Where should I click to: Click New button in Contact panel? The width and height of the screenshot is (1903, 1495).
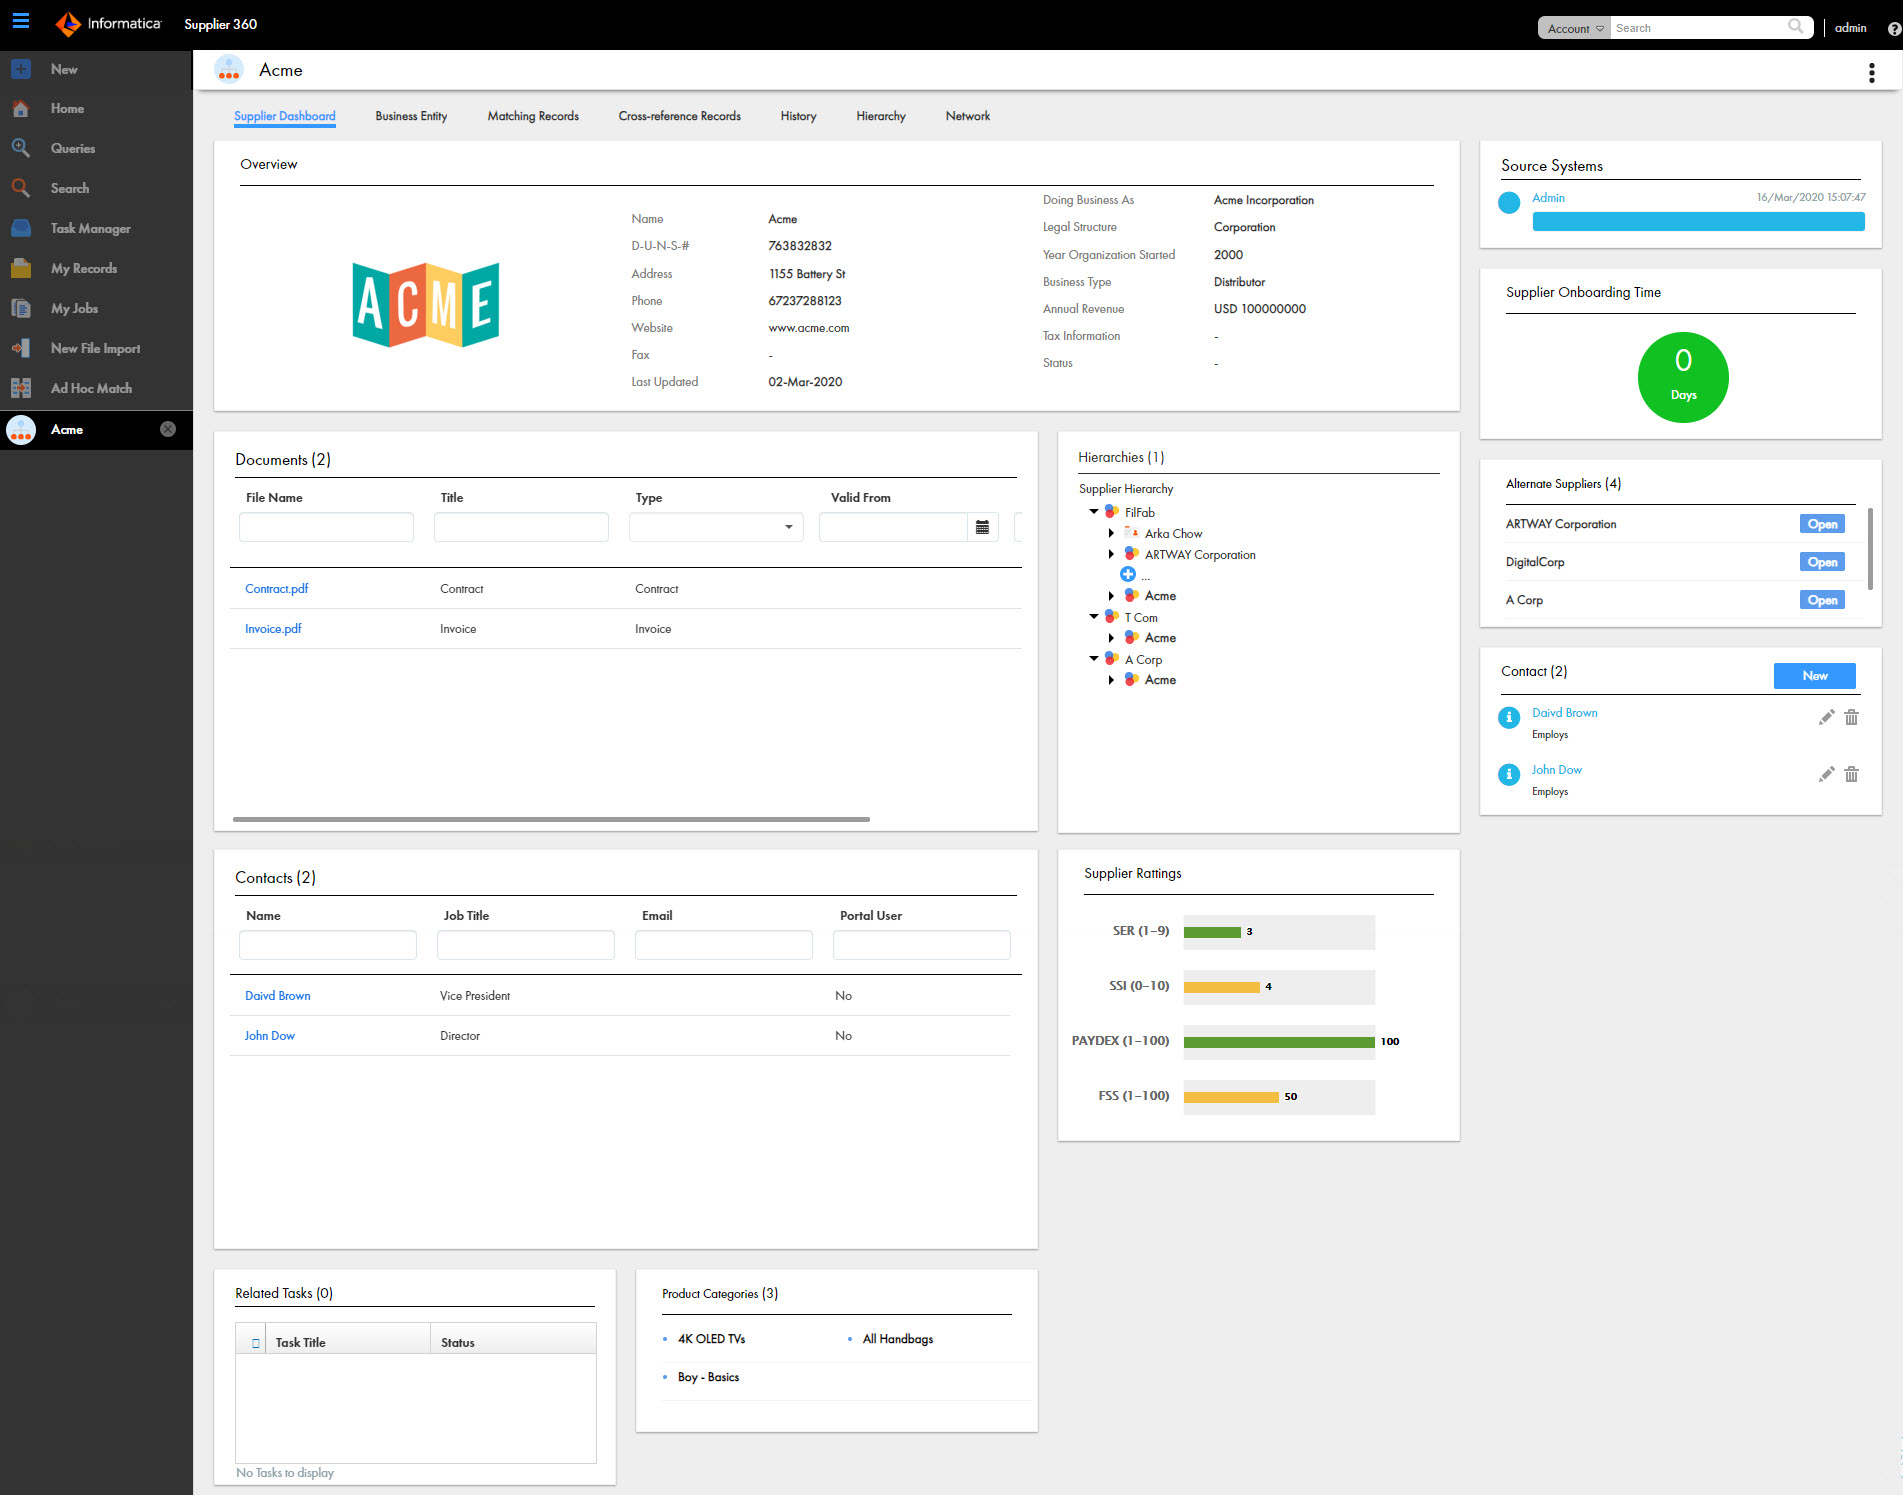coord(1814,676)
